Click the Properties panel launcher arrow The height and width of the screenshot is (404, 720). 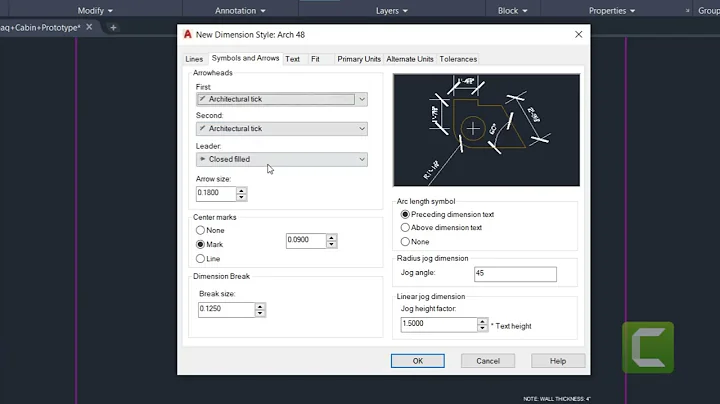(687, 11)
